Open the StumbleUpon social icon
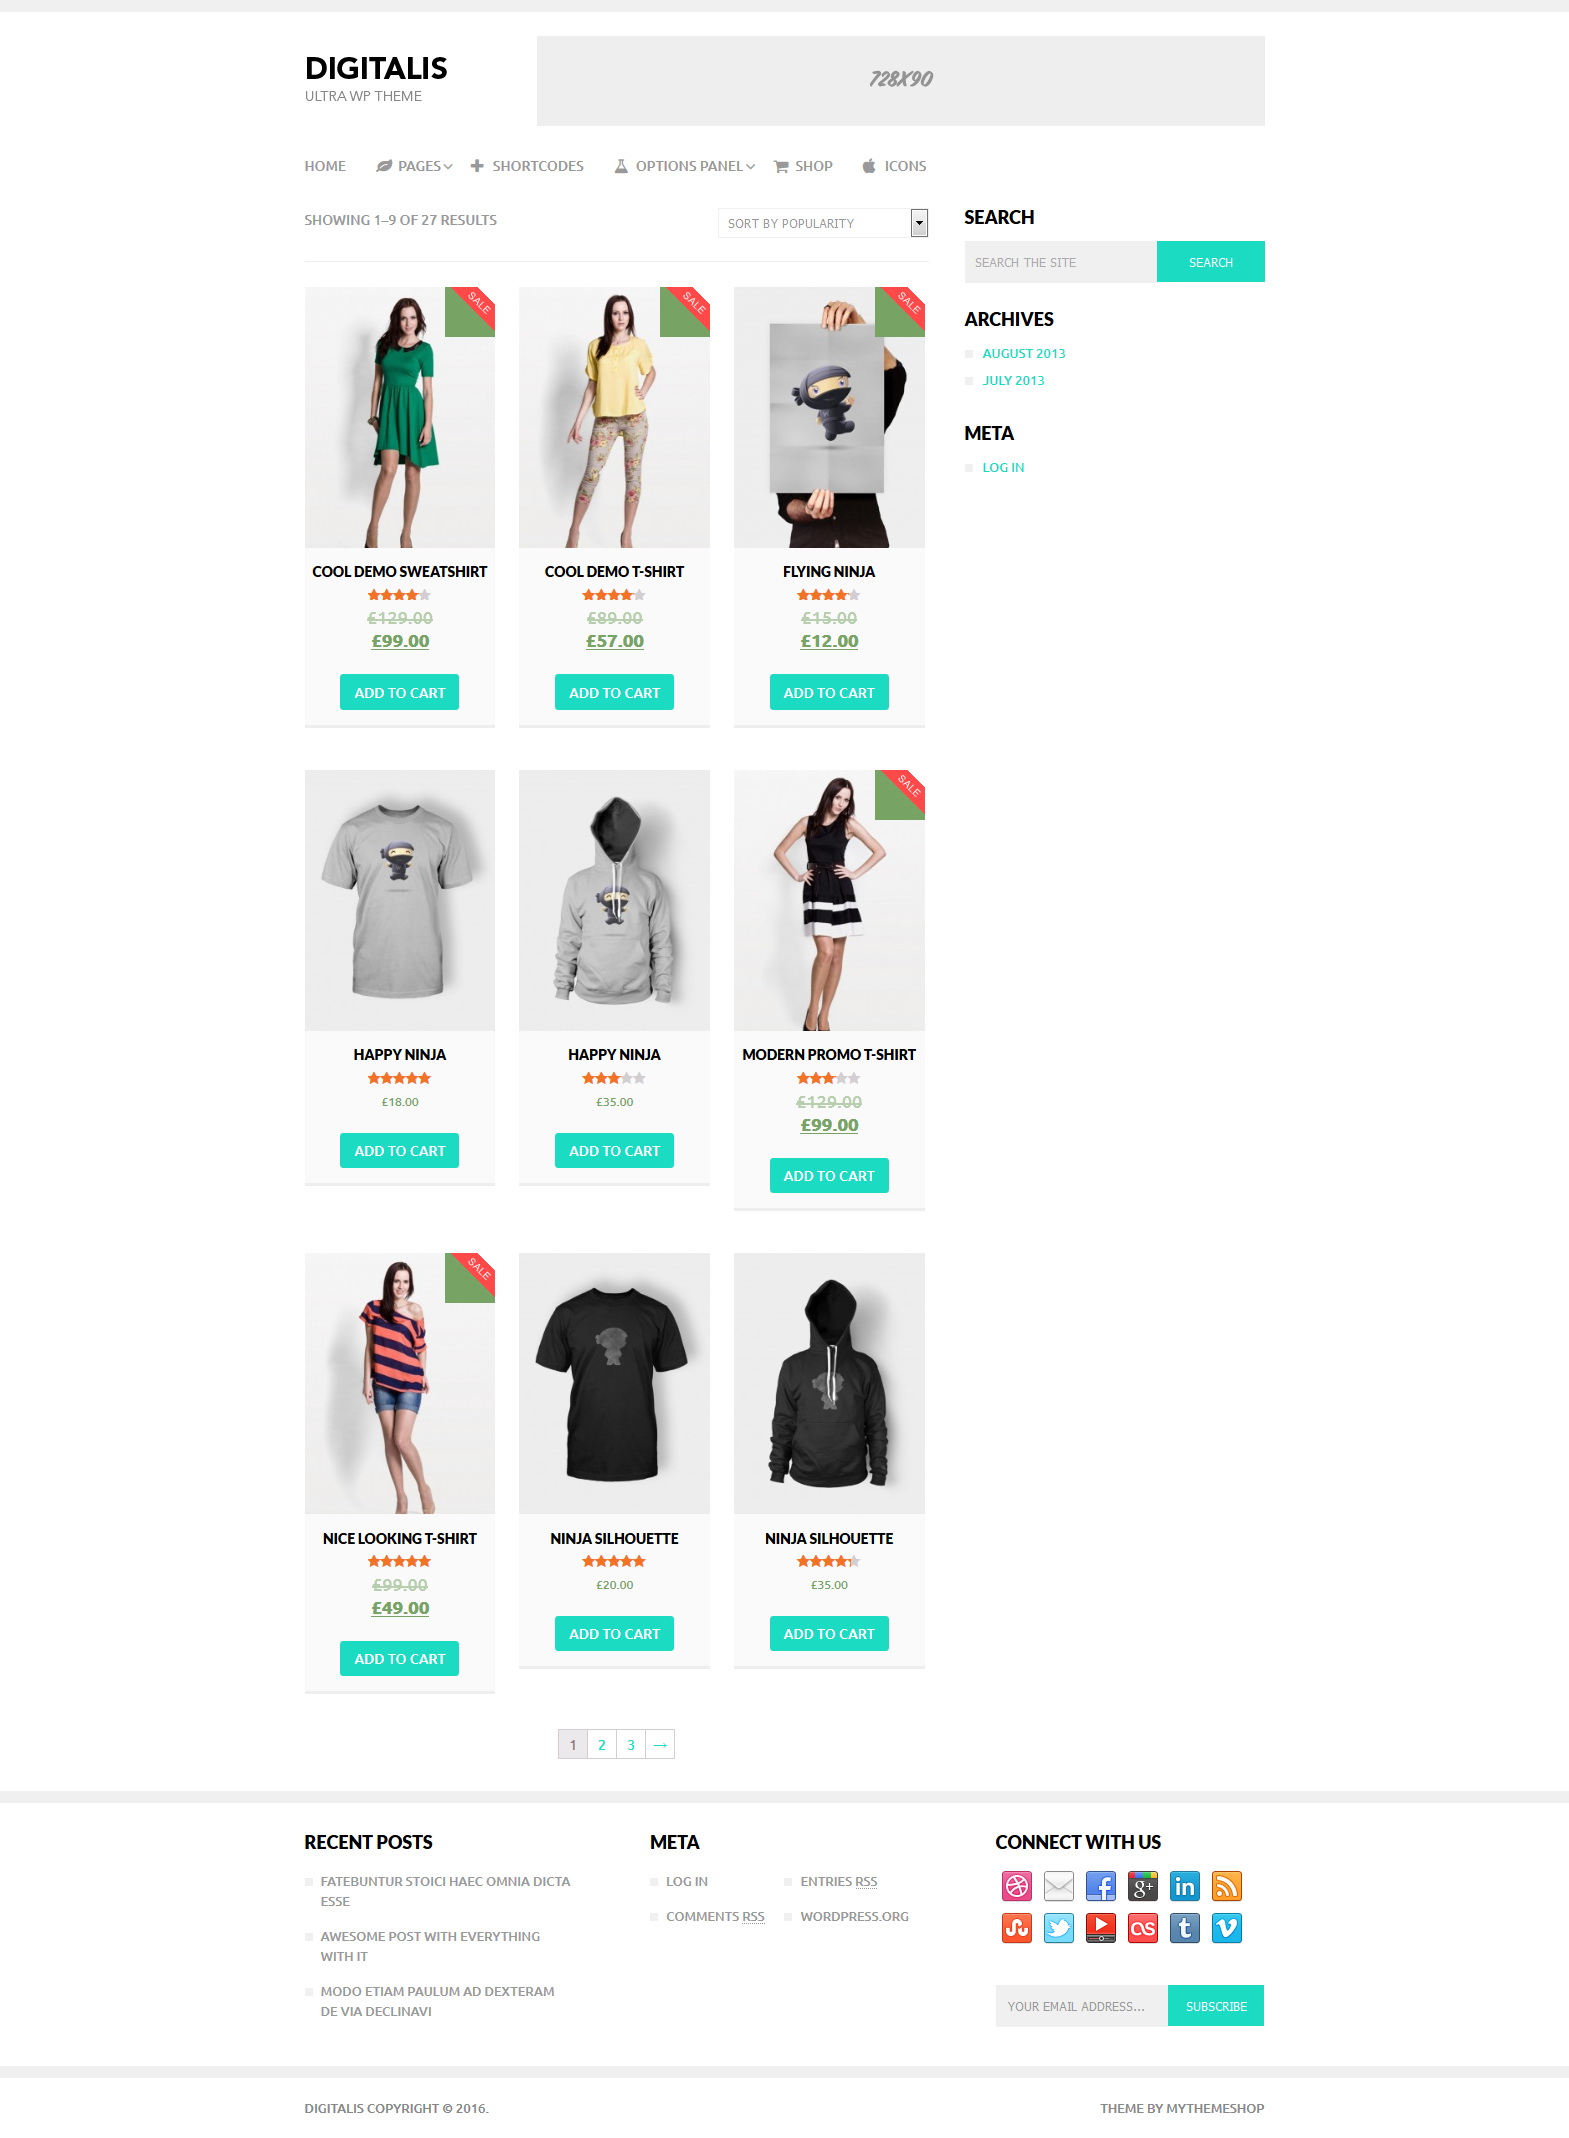 tap(1016, 1928)
